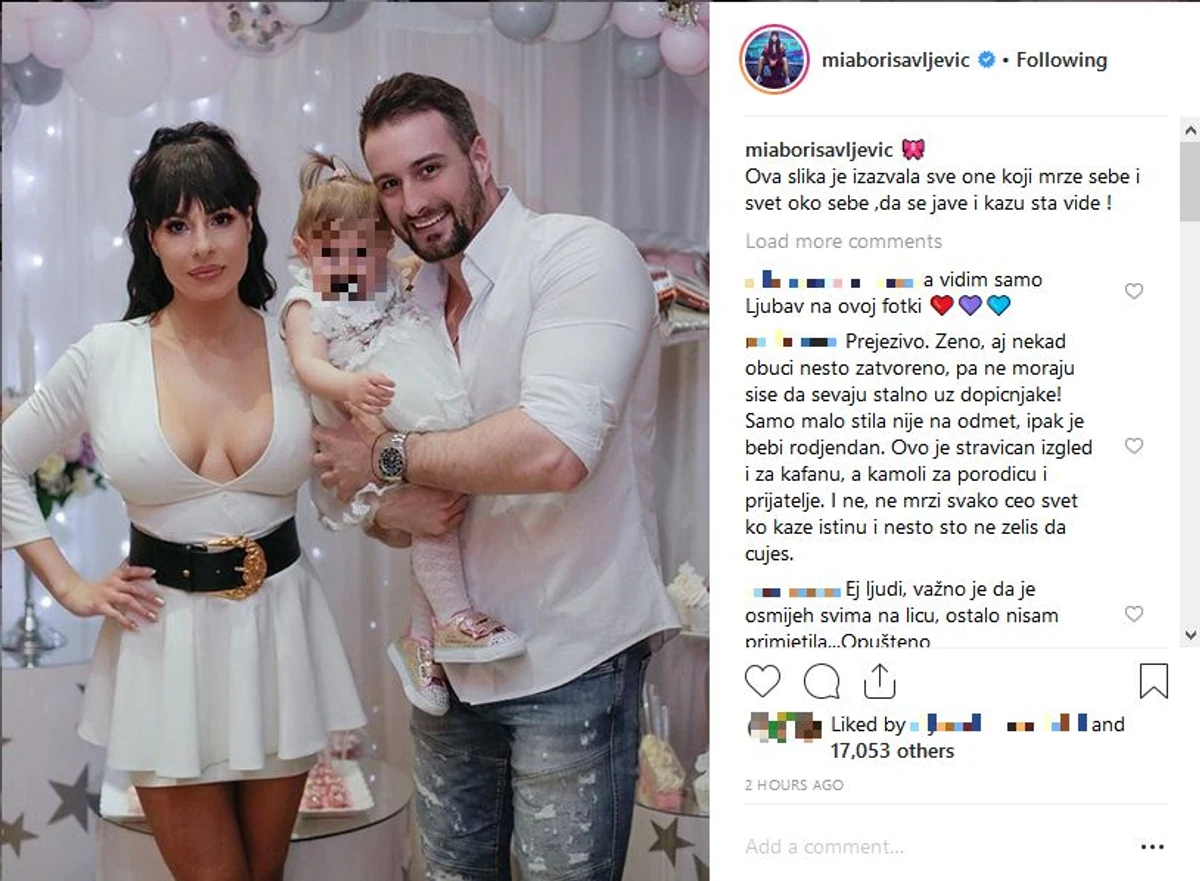1200x881 pixels.
Task: Share the post using the share icon
Action: 878,681
